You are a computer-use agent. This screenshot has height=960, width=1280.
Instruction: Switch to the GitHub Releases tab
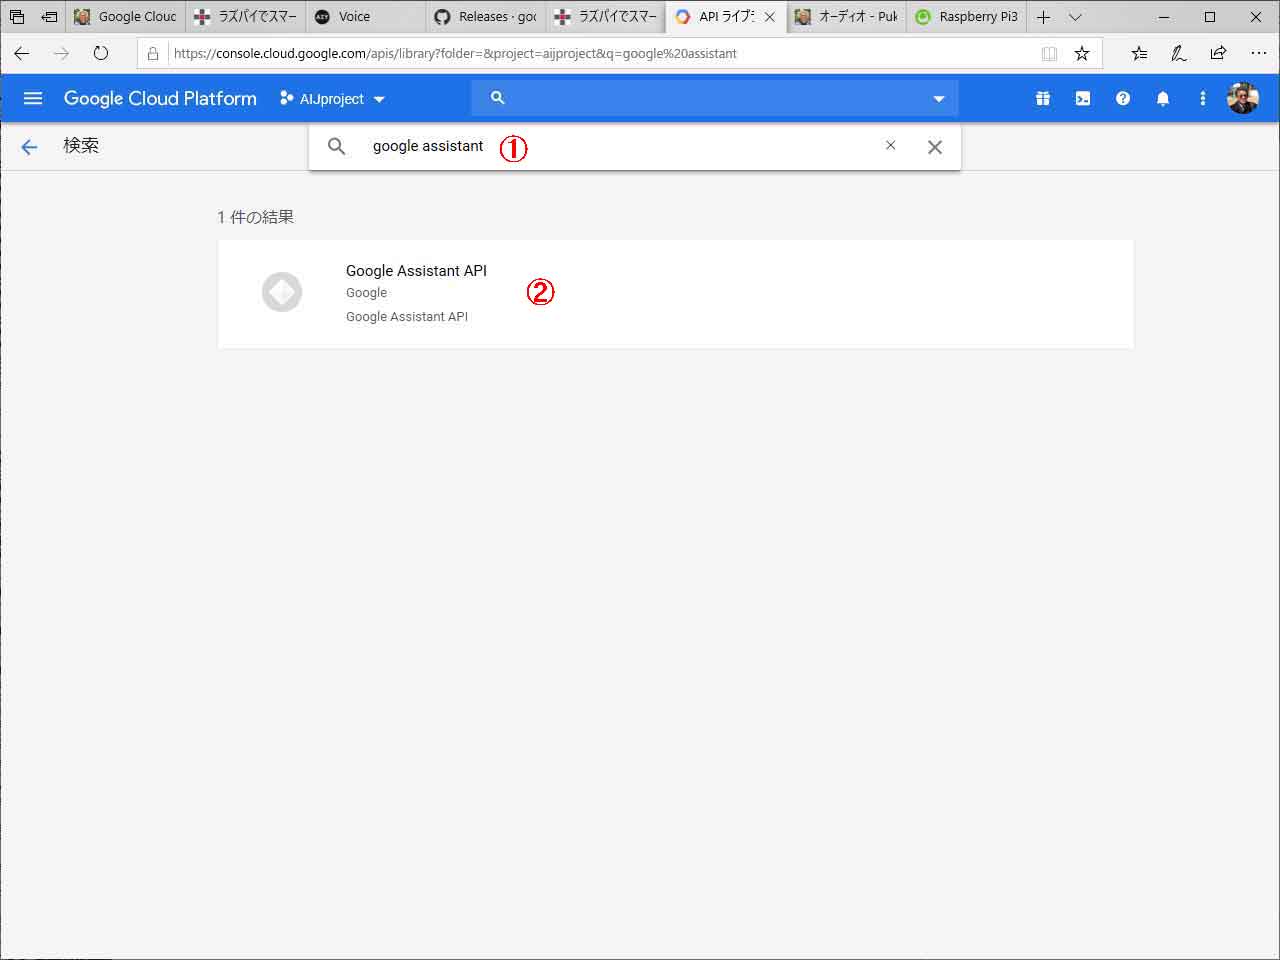tap(486, 17)
